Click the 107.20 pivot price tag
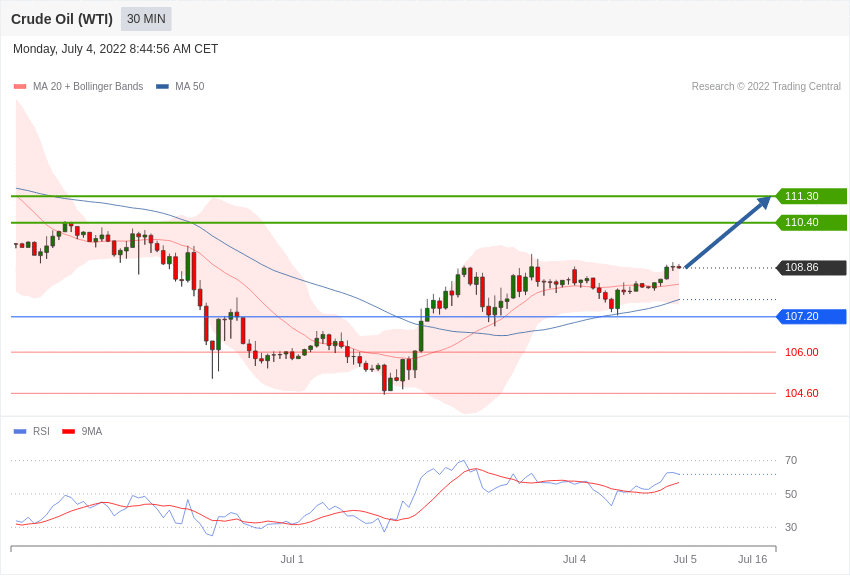Screen dimensions: 850x576 (811, 316)
